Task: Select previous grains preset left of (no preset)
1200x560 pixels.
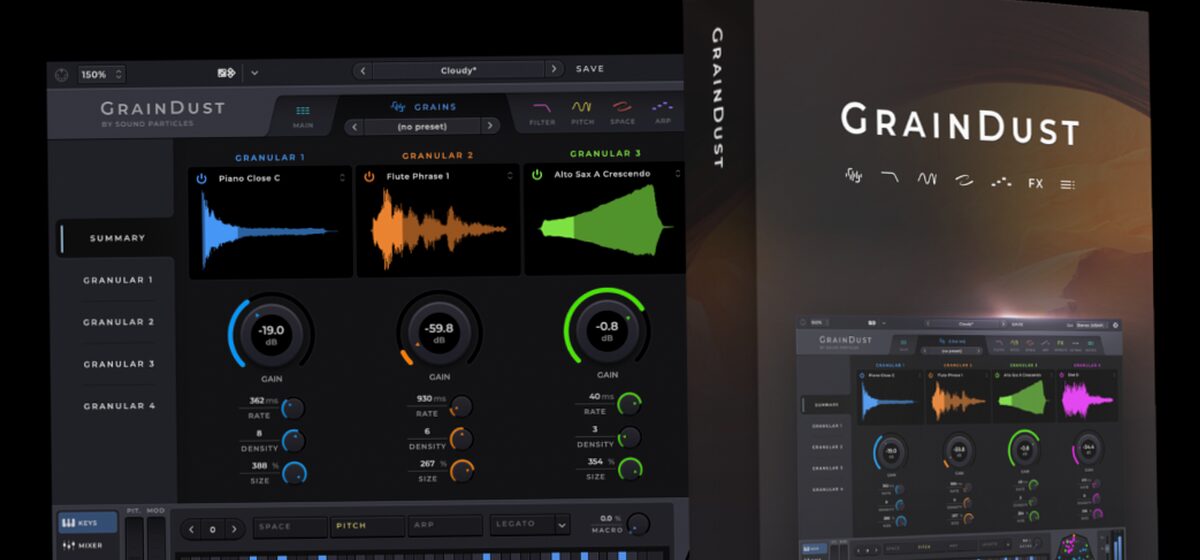Action: pos(354,126)
